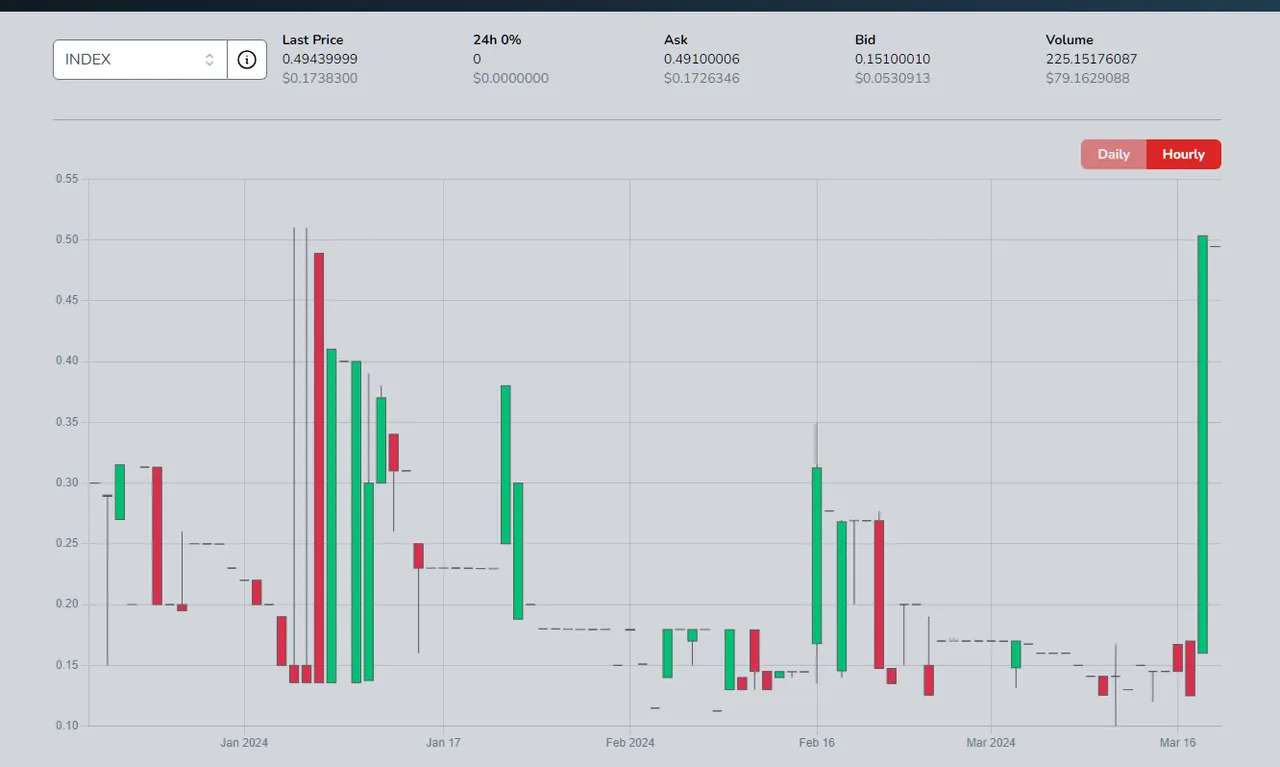The height and width of the screenshot is (767, 1280).
Task: Click the Jan 2024 axis label
Action: coord(245,743)
